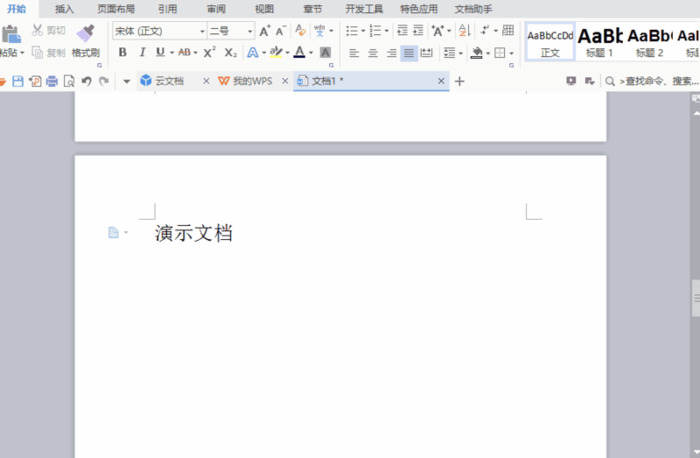Toggle bold formatting

[122, 53]
